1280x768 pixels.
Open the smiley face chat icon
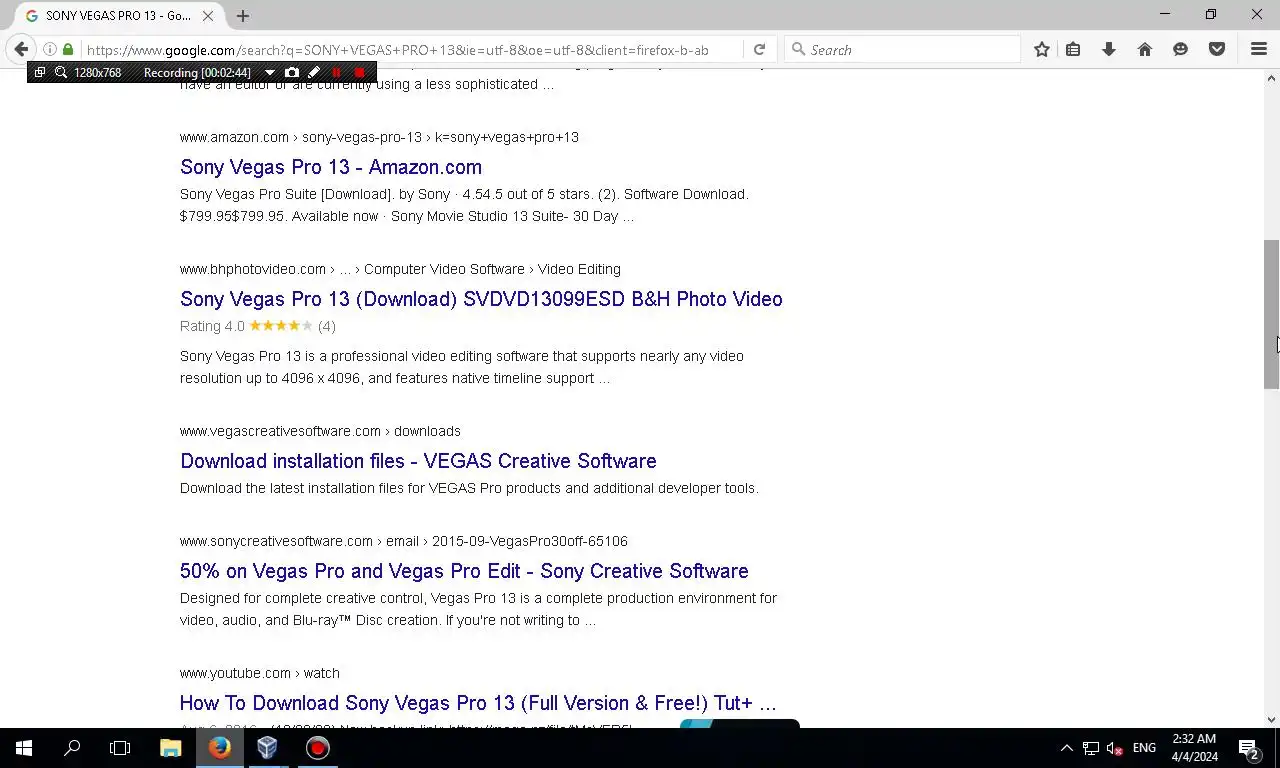click(x=1181, y=49)
